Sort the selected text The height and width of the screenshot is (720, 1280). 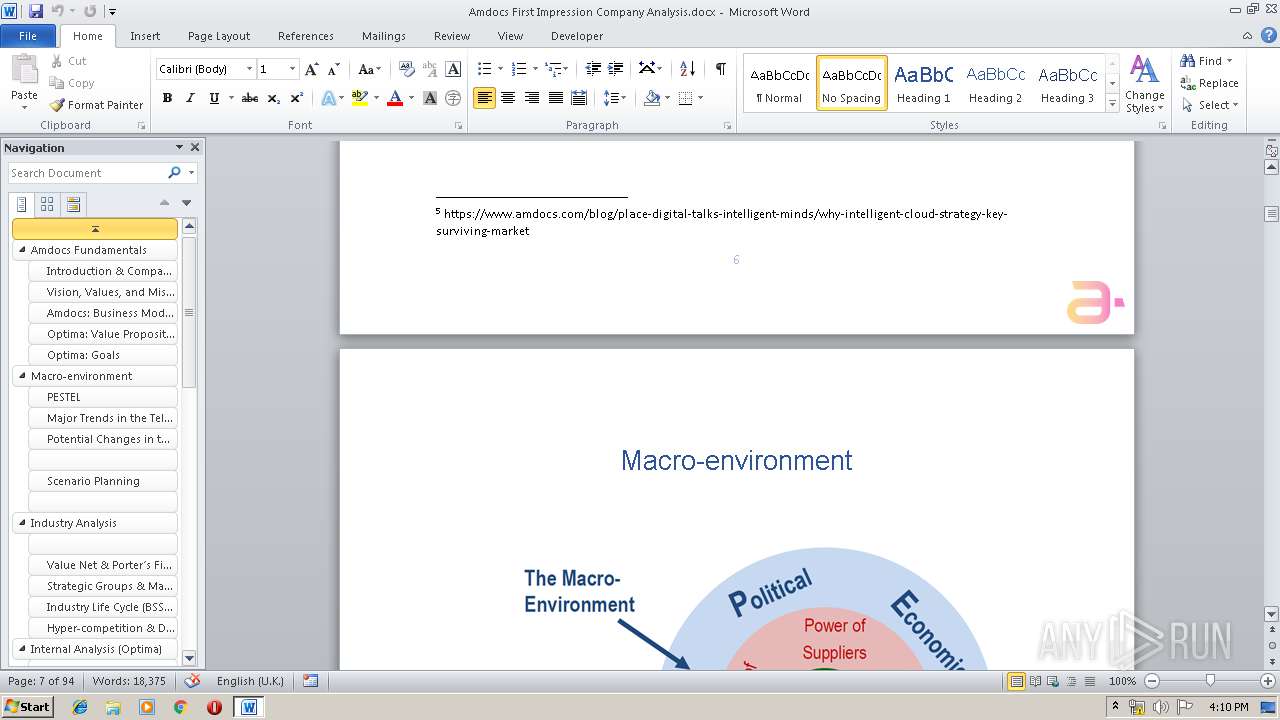[x=687, y=69]
